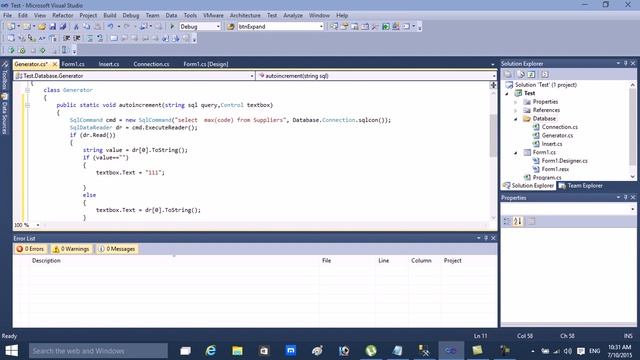Screen dimensions: 640x360
Task: Open the 100 % zoom dropdown
Action: click(38, 225)
